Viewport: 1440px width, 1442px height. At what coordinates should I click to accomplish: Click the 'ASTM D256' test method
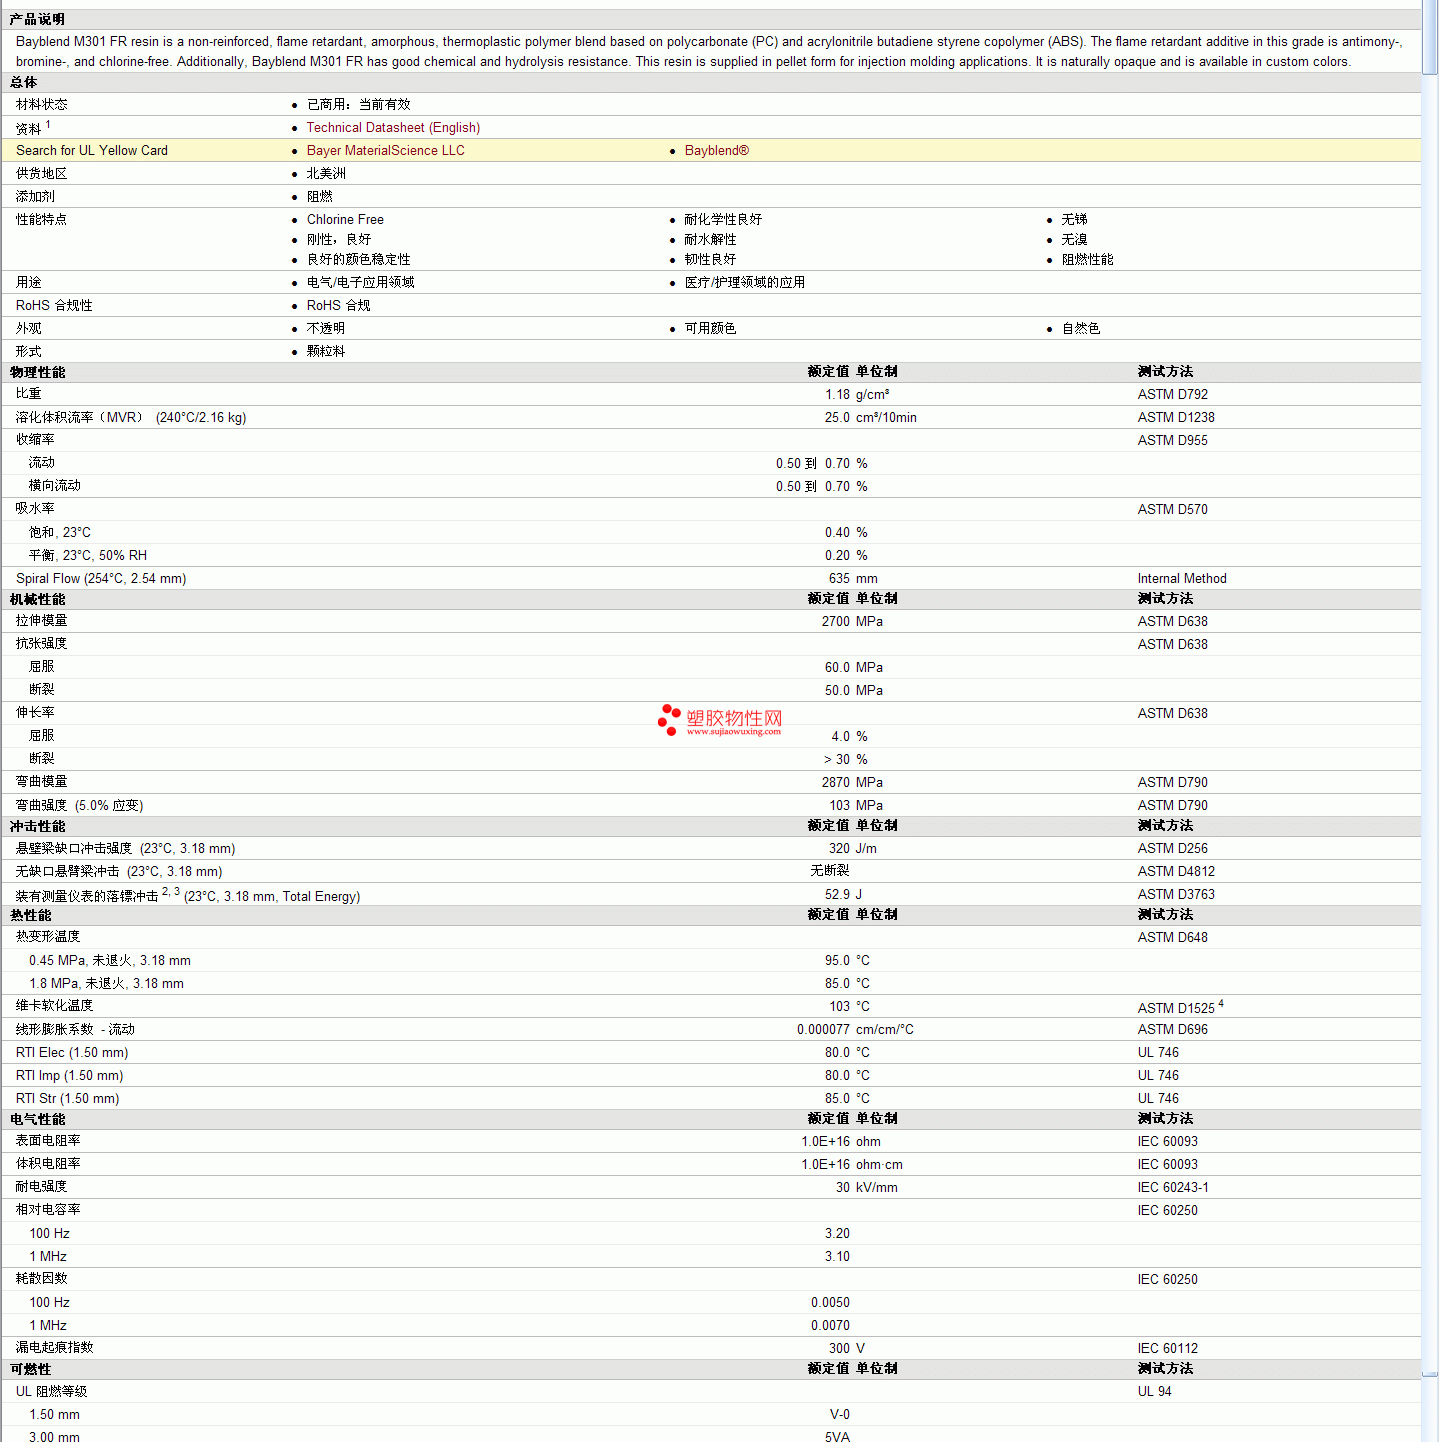[1173, 849]
